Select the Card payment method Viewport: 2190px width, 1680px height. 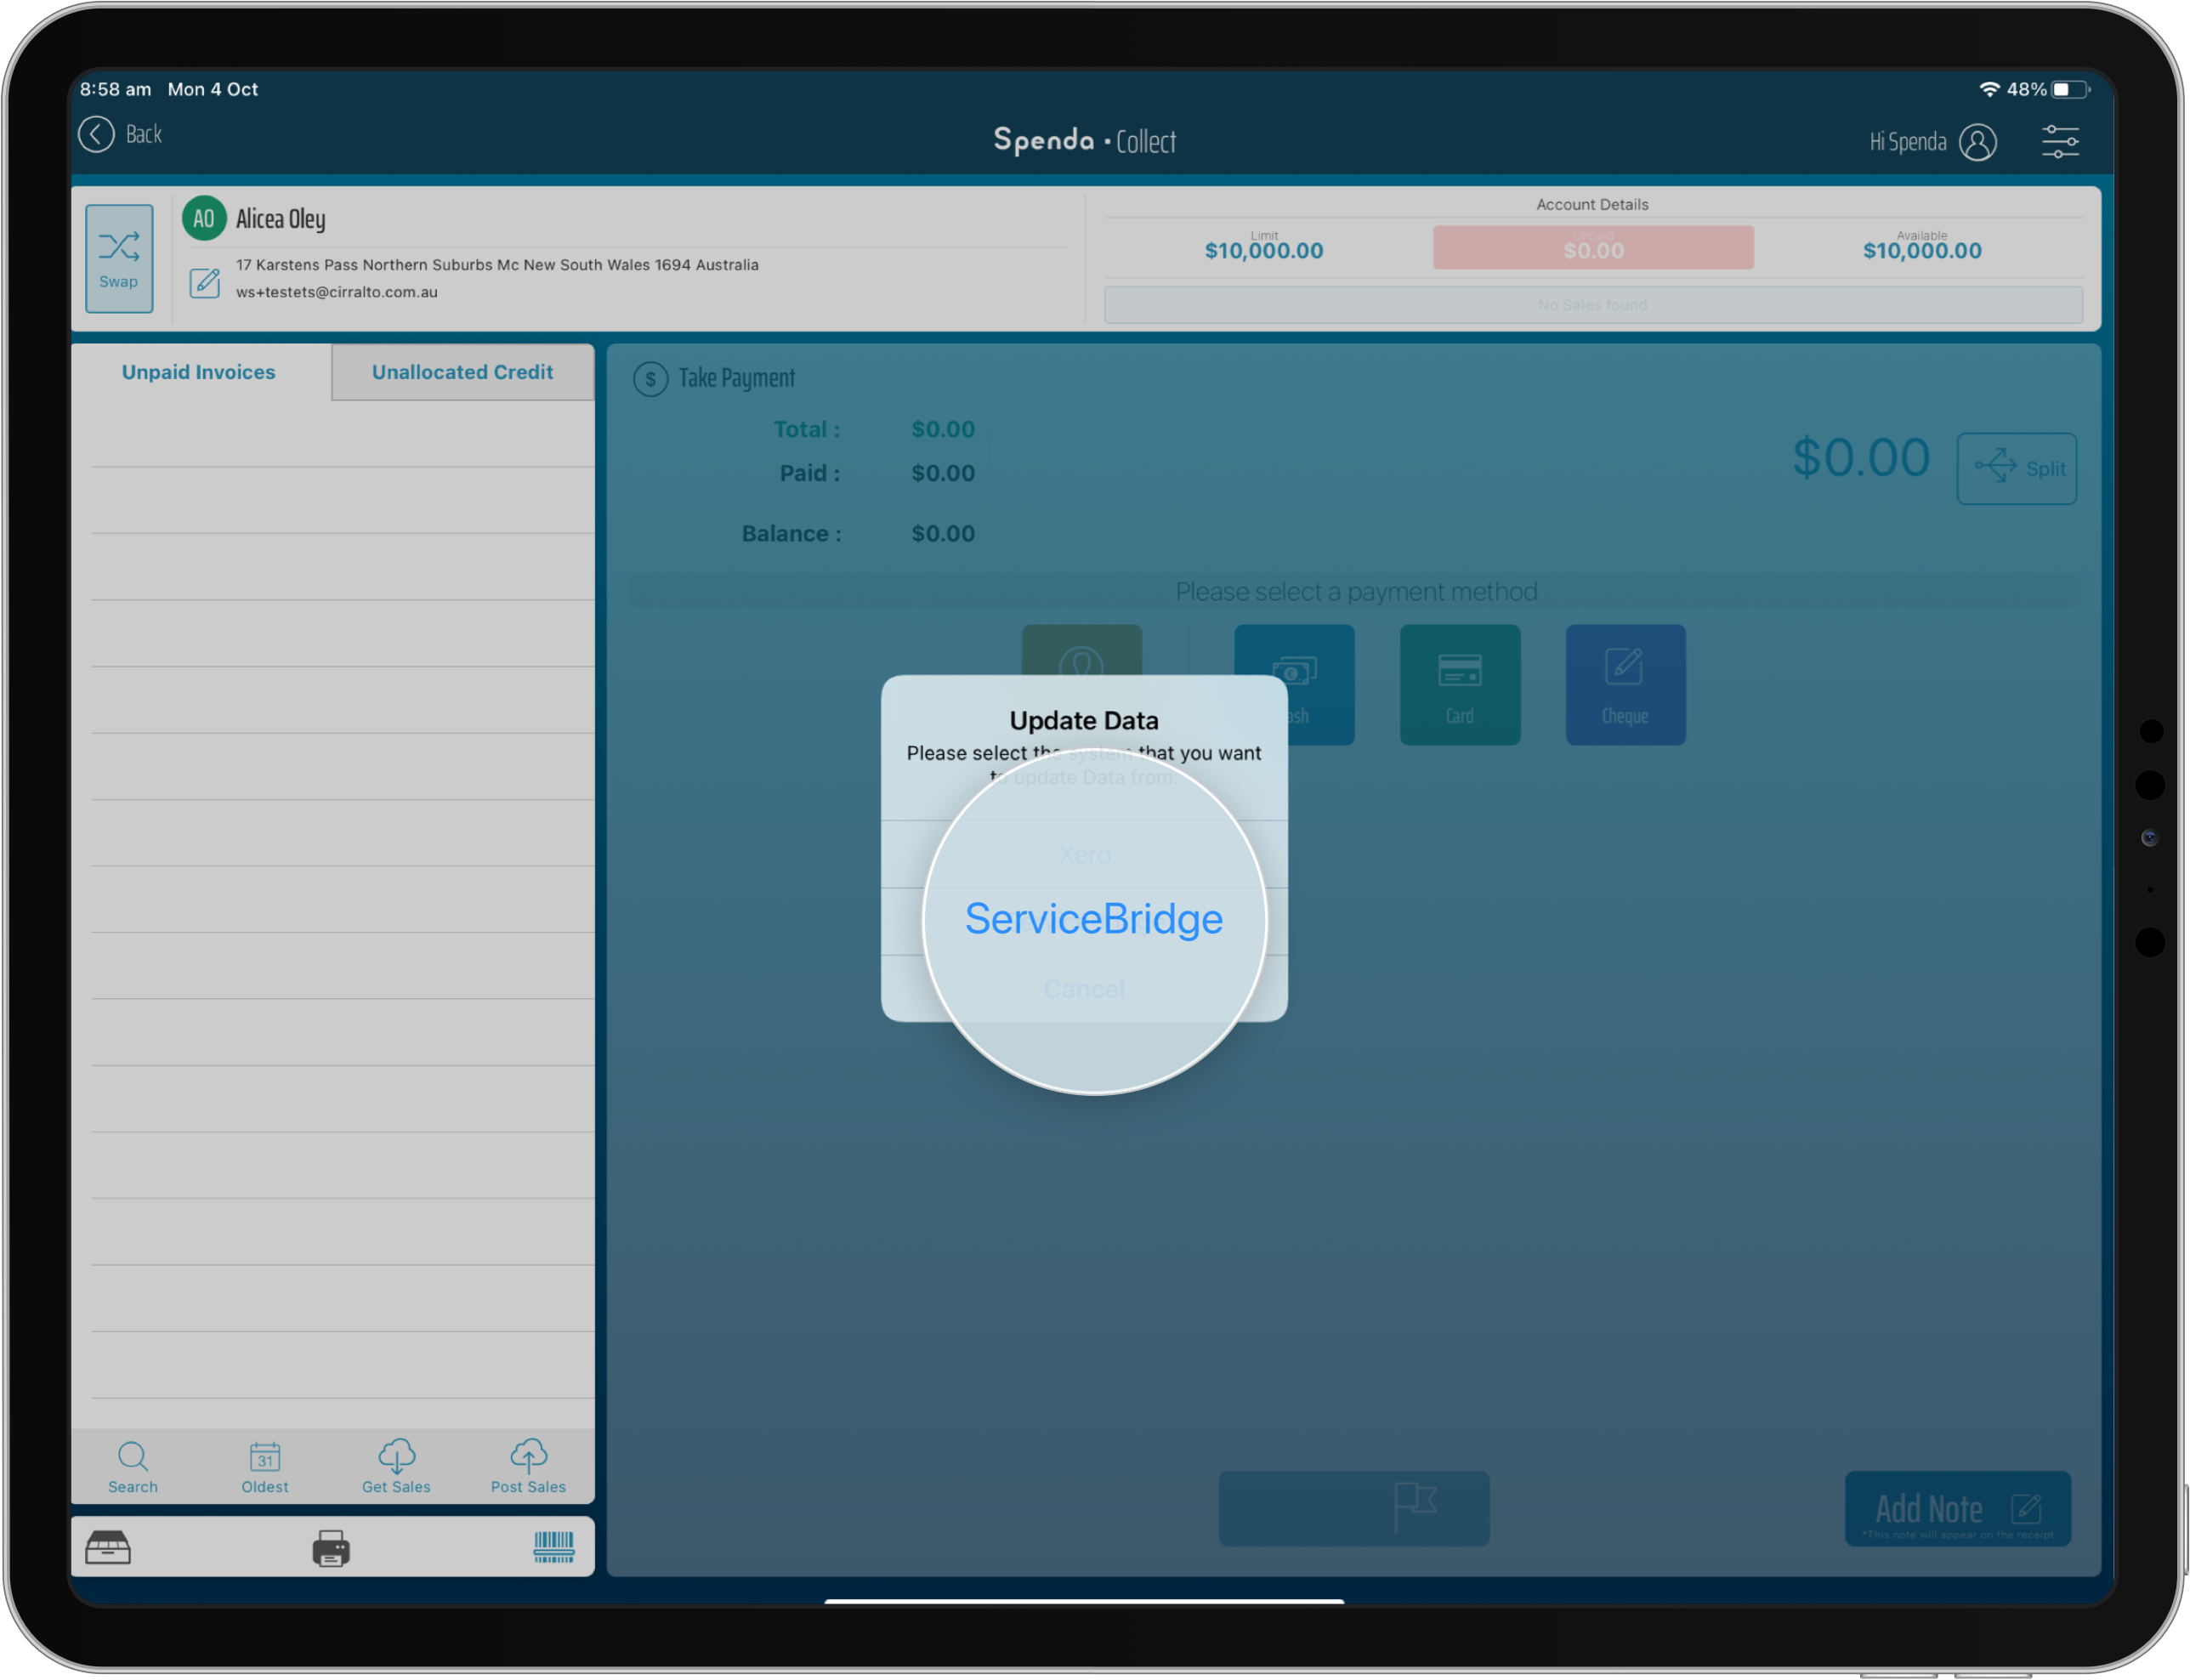pyautogui.click(x=1460, y=685)
